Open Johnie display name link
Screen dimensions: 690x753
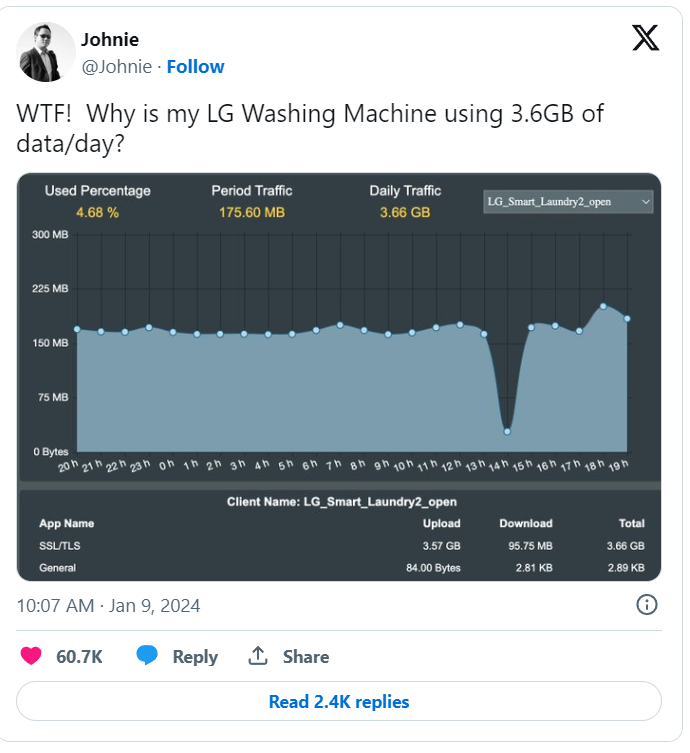point(110,40)
